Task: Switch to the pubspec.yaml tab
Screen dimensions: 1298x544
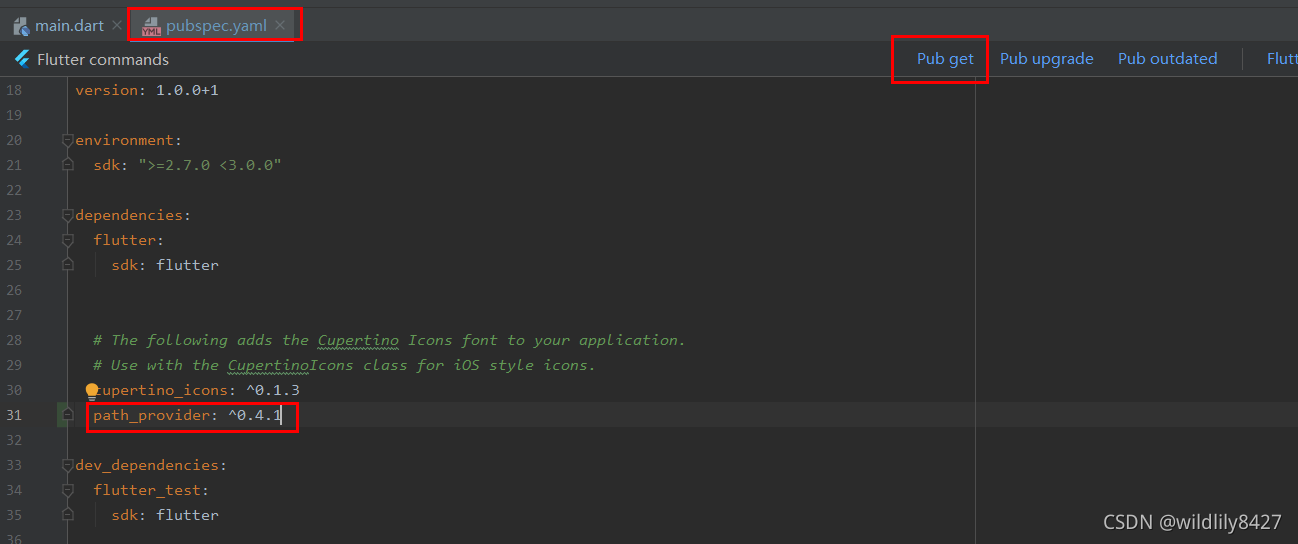Action: 216,26
